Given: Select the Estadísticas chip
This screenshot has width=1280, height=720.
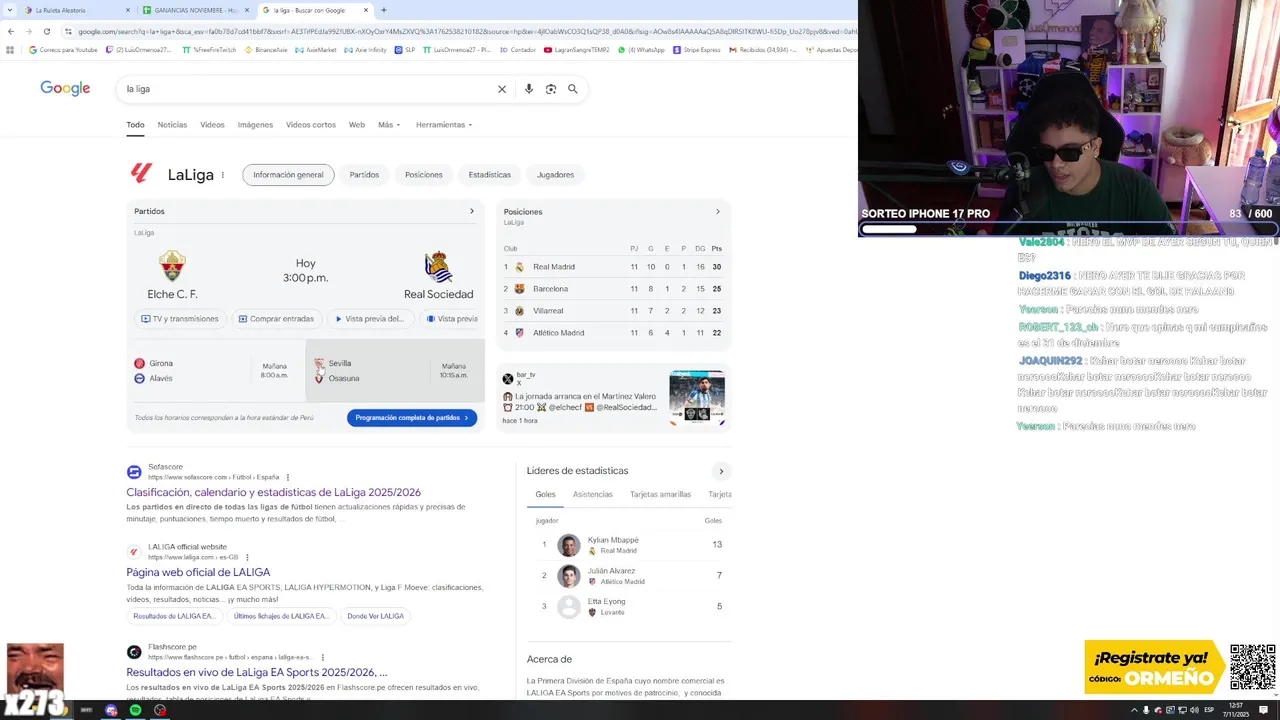Looking at the screenshot, I should point(490,175).
